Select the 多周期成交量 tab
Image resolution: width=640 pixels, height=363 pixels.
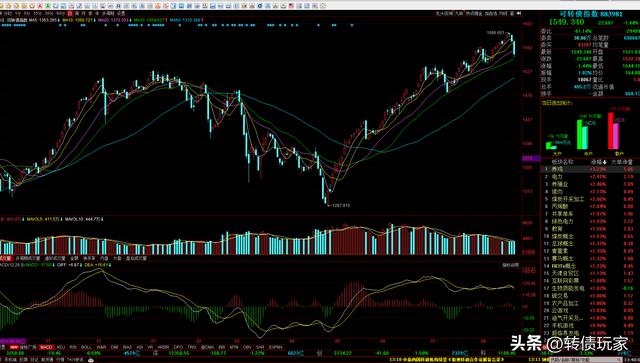[28, 258]
